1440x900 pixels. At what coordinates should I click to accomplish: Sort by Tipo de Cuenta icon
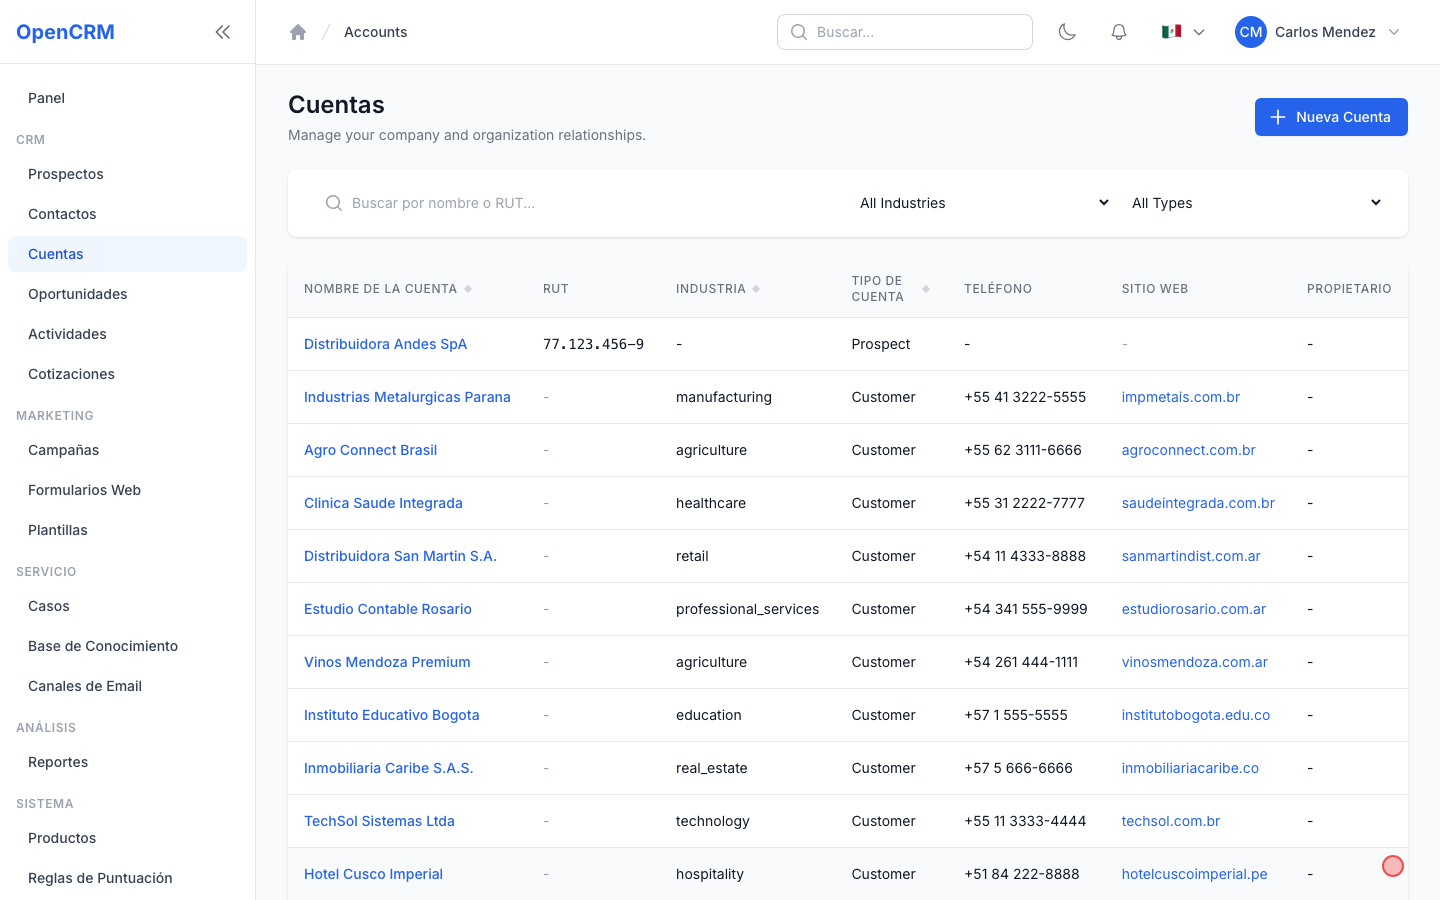926,289
